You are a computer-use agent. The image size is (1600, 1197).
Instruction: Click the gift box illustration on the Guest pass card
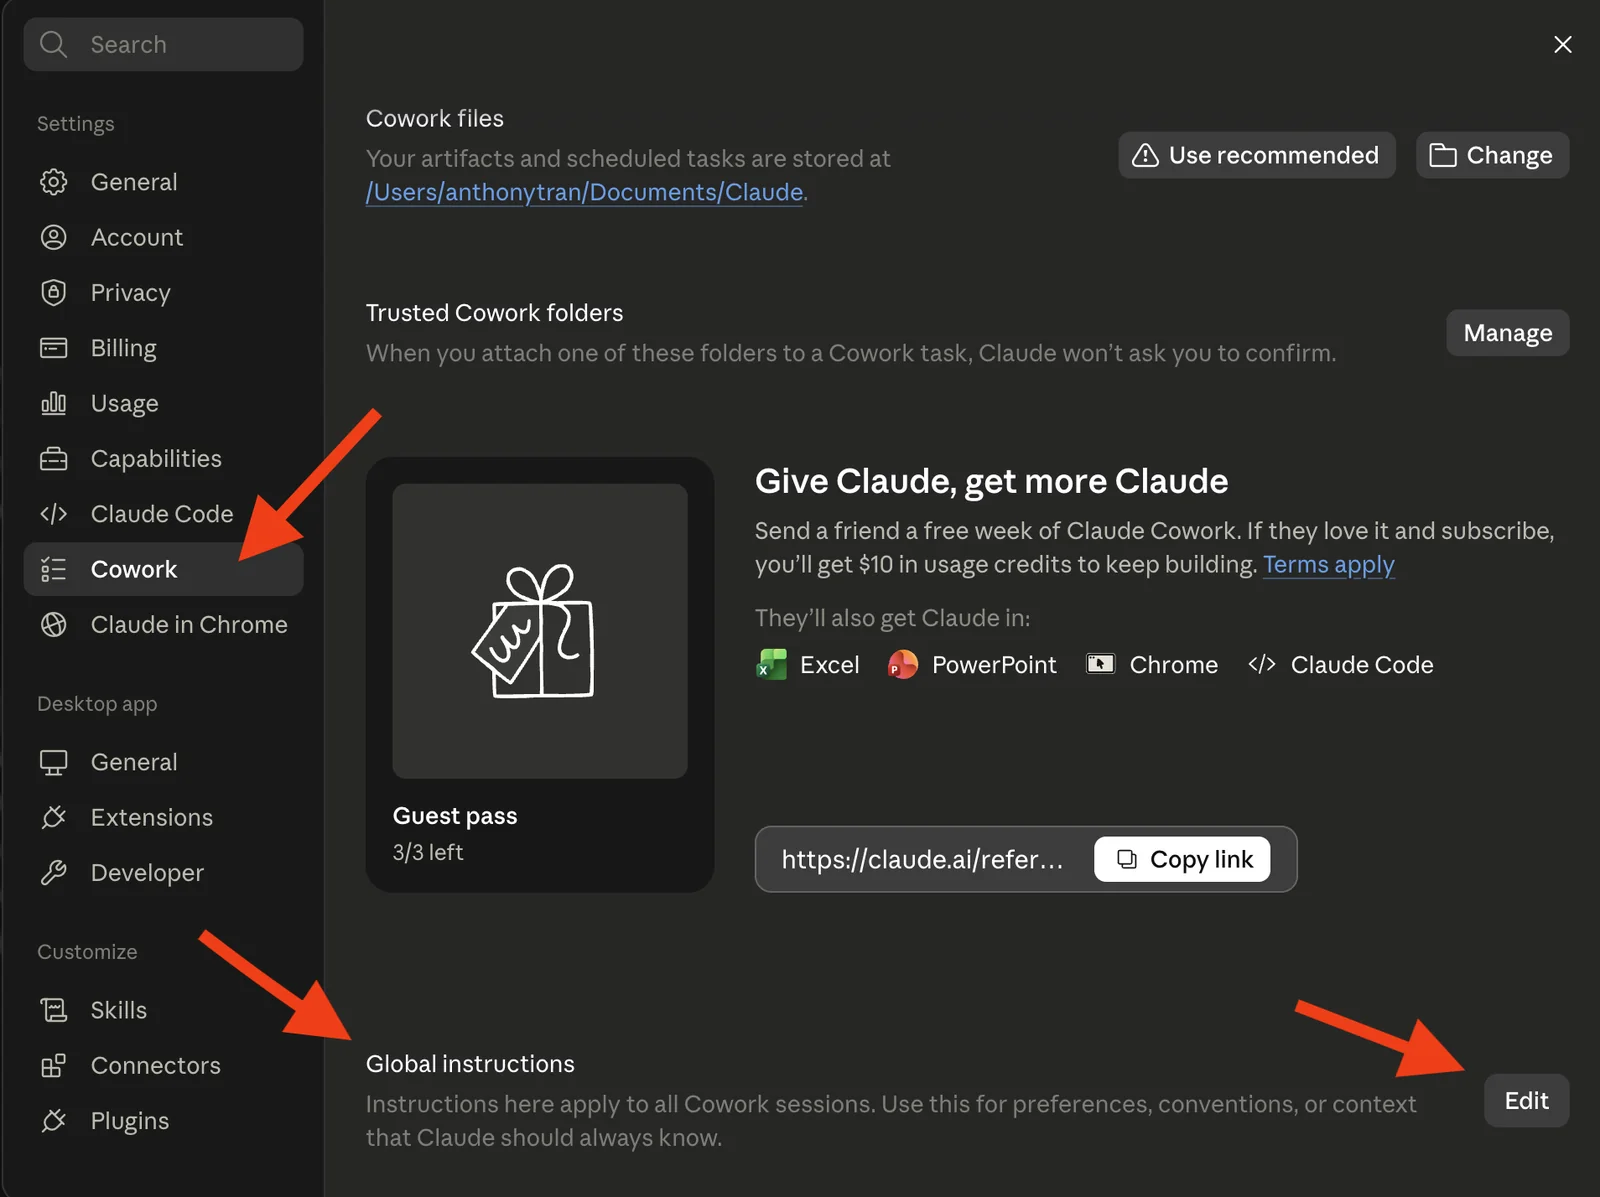(x=535, y=631)
